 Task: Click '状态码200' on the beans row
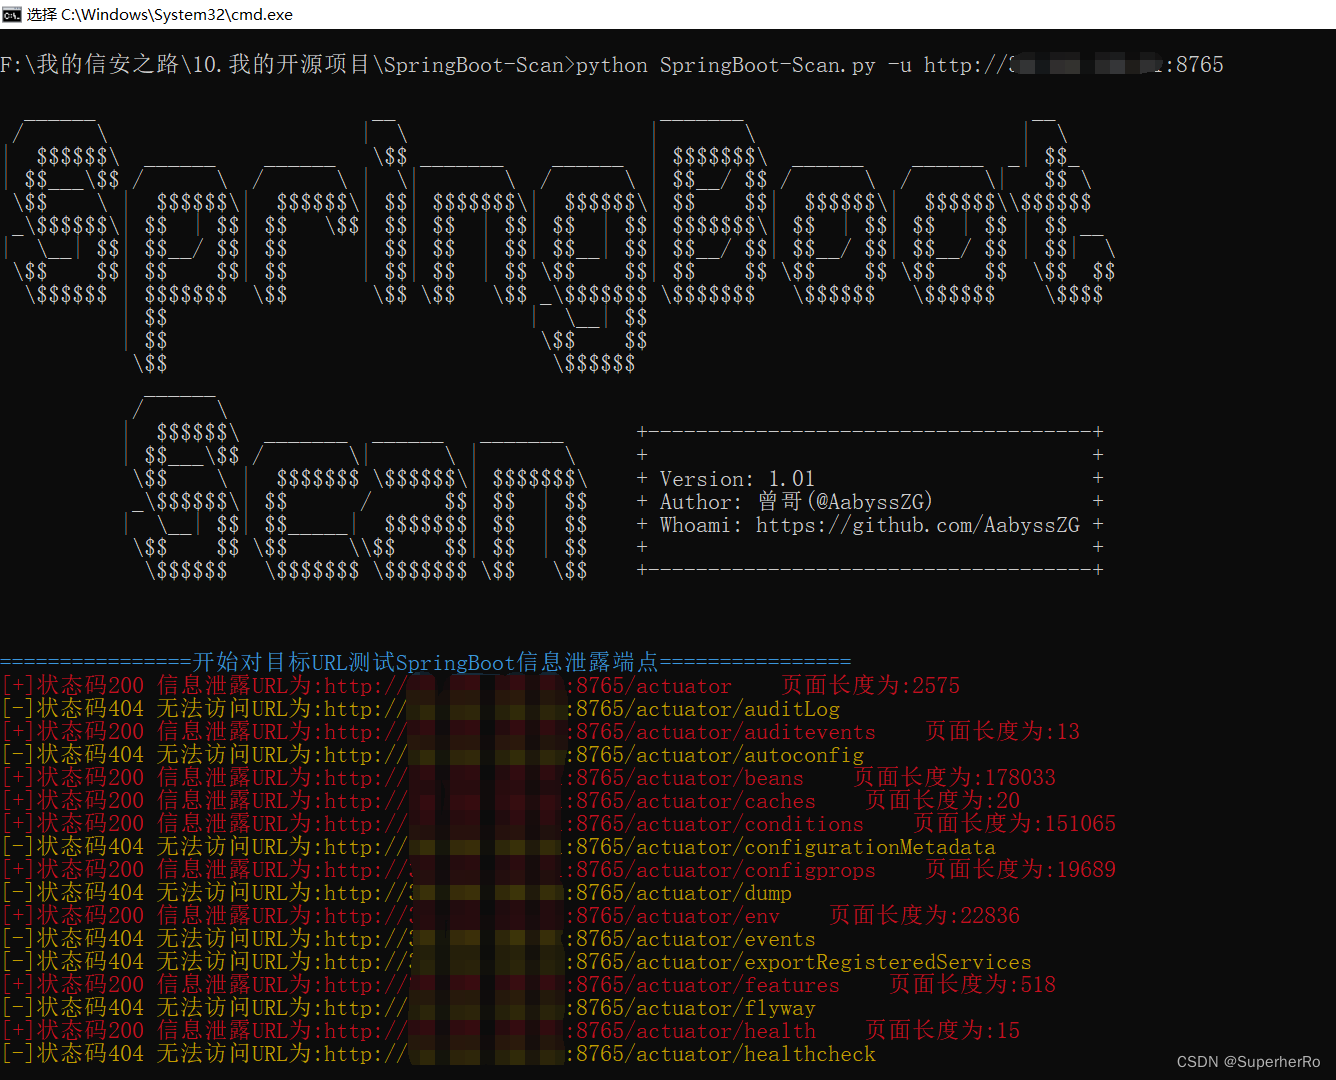[x=90, y=778]
